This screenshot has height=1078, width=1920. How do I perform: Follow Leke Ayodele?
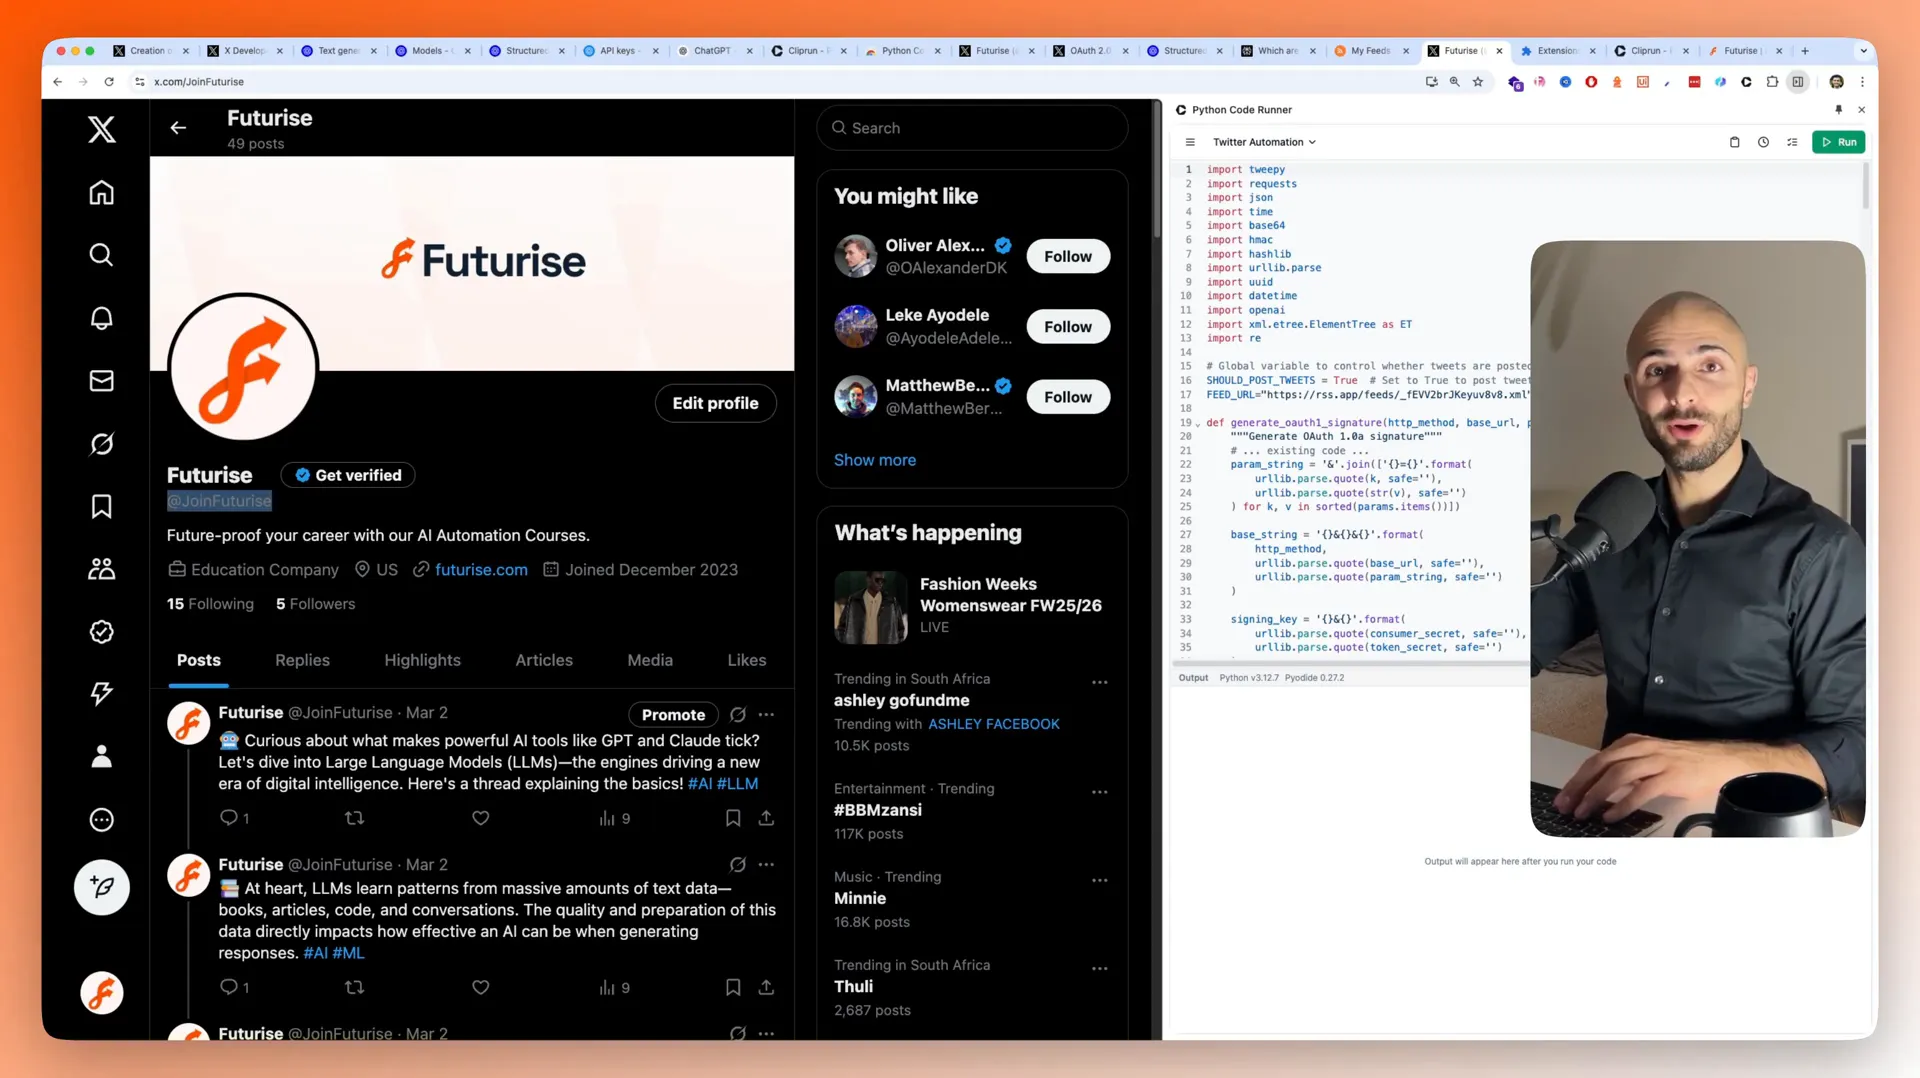point(1068,327)
